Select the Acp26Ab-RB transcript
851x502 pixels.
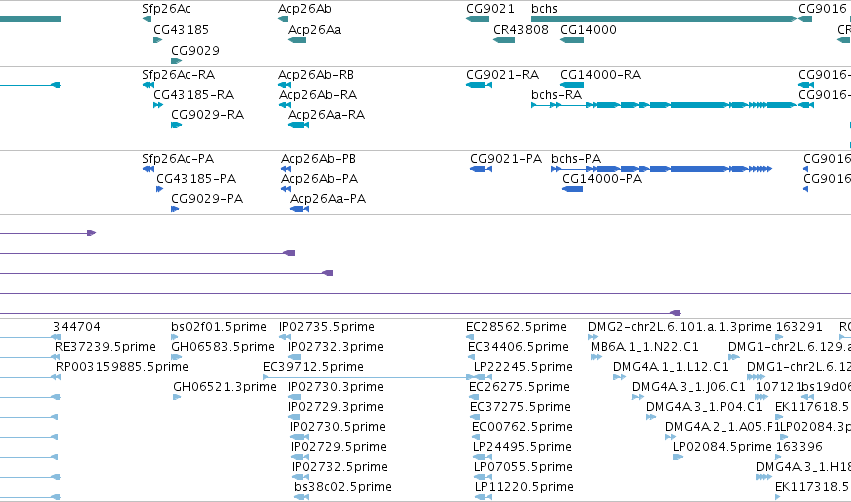coord(284,85)
